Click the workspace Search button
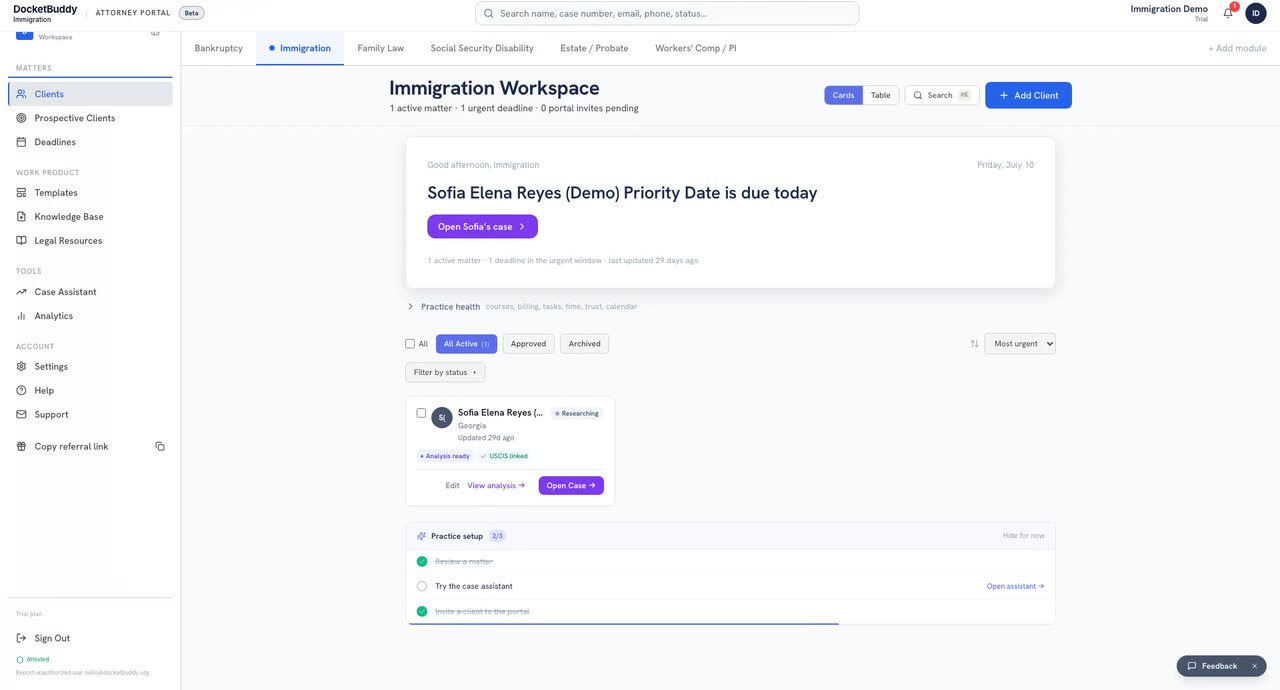Screen dimensions: 1280x690 click(x=942, y=95)
